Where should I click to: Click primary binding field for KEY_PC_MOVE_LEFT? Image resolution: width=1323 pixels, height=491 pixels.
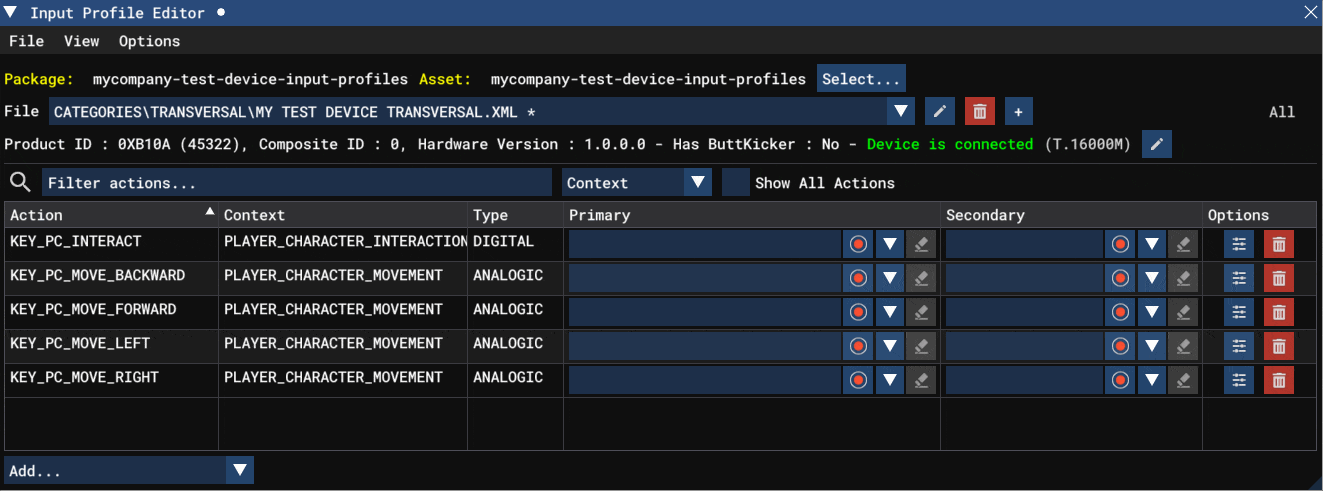pos(704,346)
